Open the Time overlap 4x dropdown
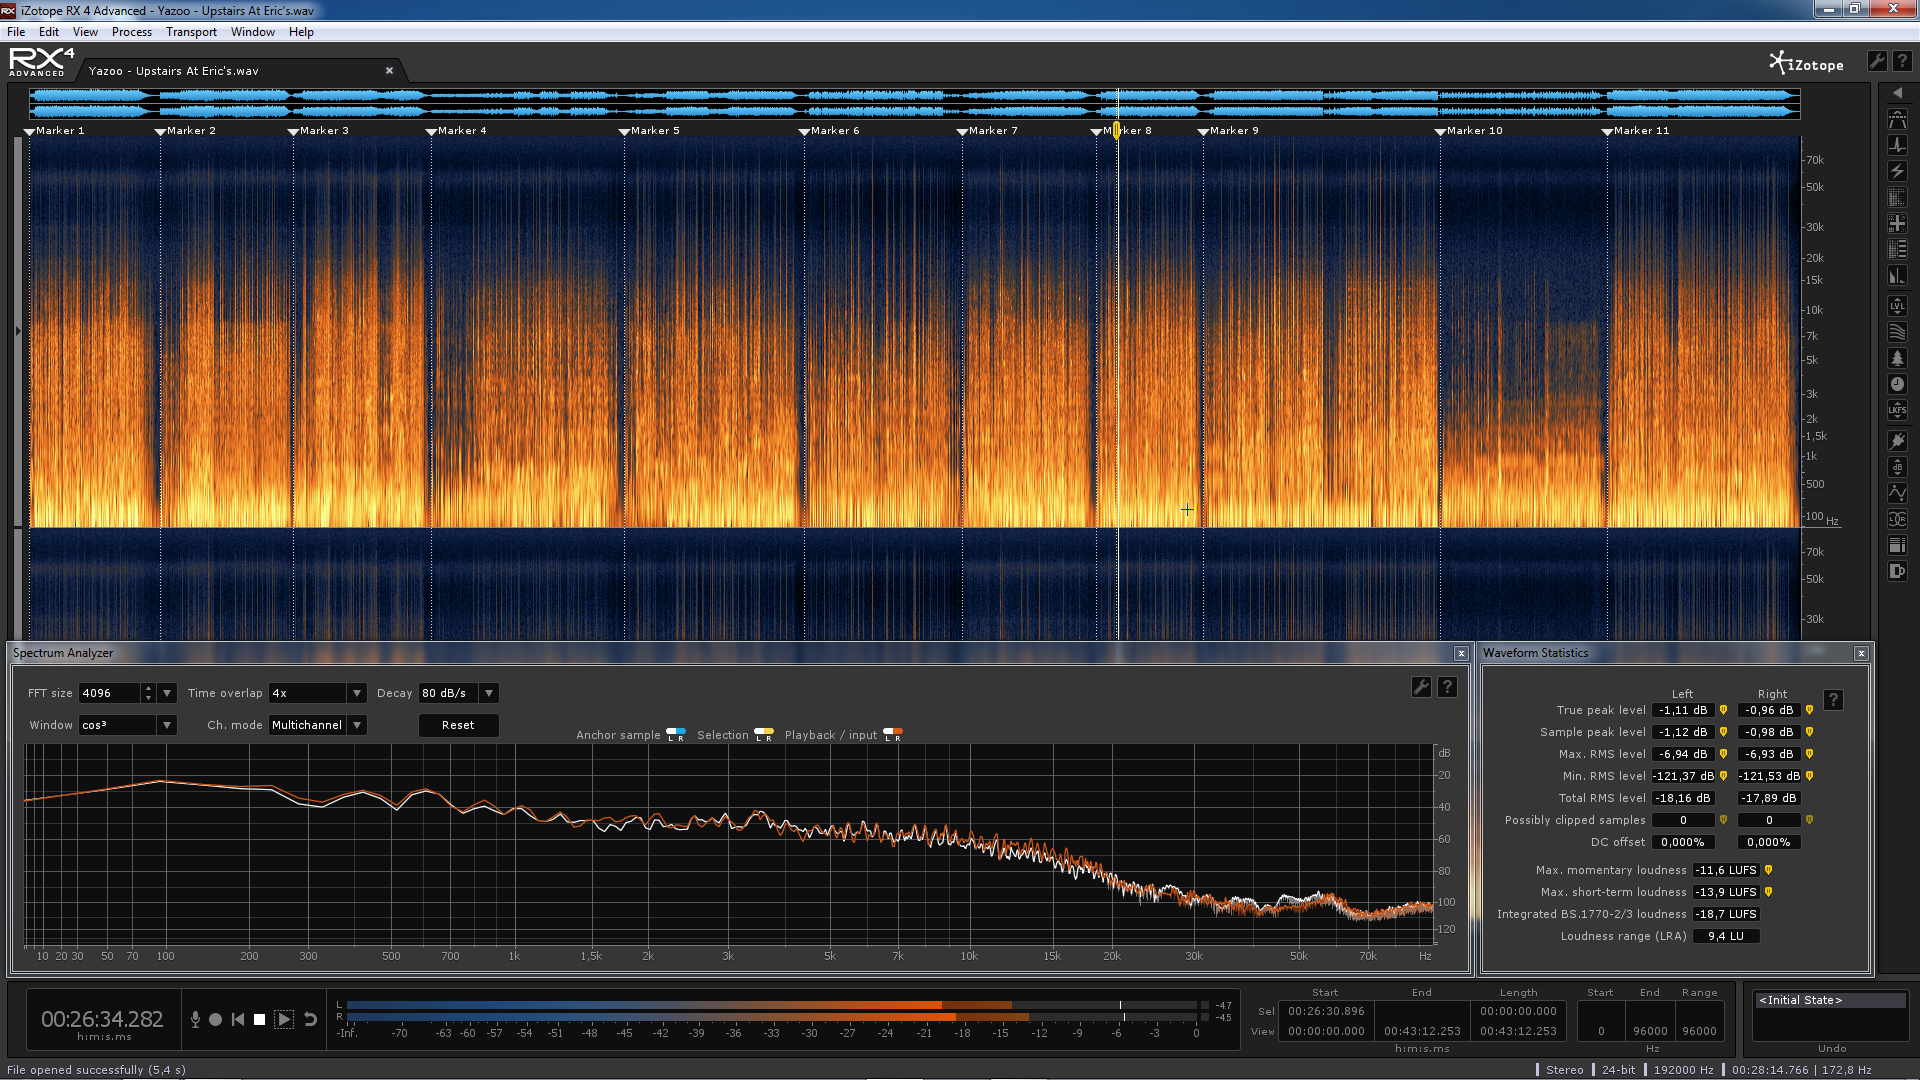1920x1080 pixels. pos(356,693)
